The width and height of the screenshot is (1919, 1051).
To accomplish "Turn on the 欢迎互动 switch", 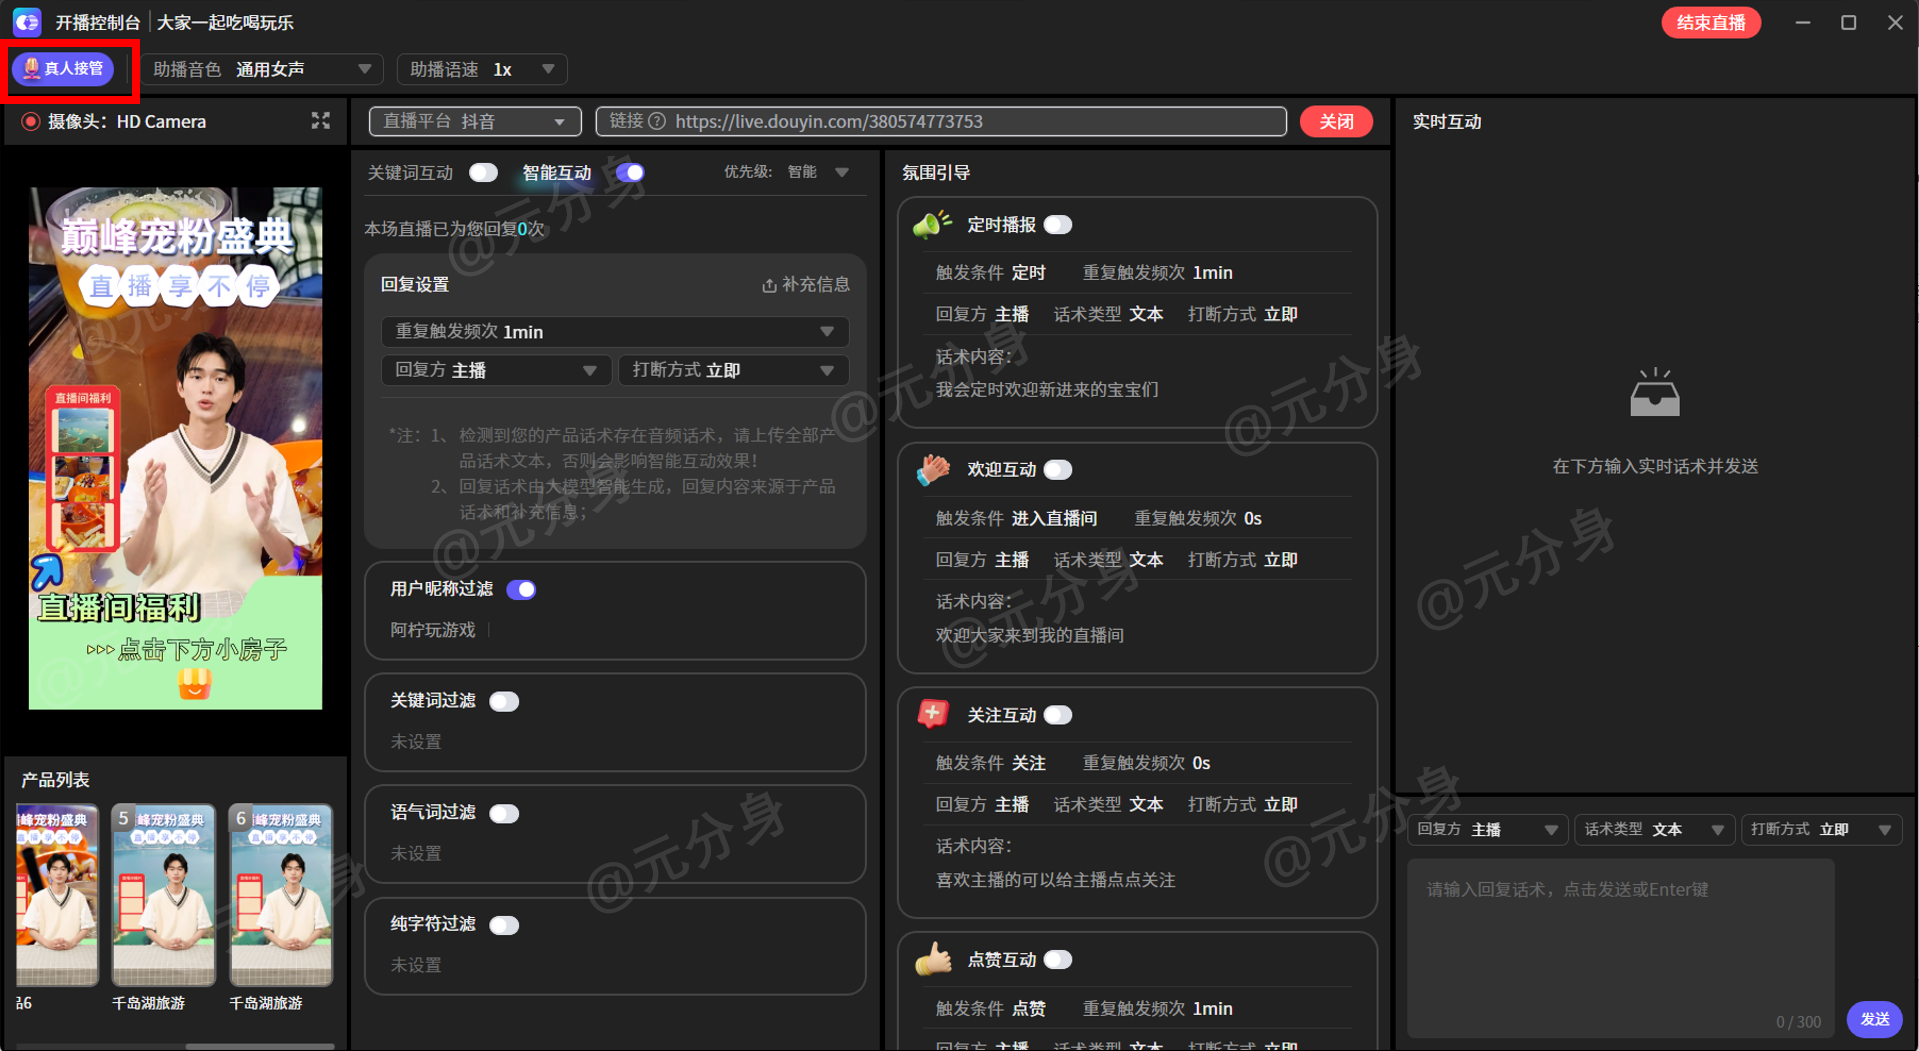I will 1058,470.
